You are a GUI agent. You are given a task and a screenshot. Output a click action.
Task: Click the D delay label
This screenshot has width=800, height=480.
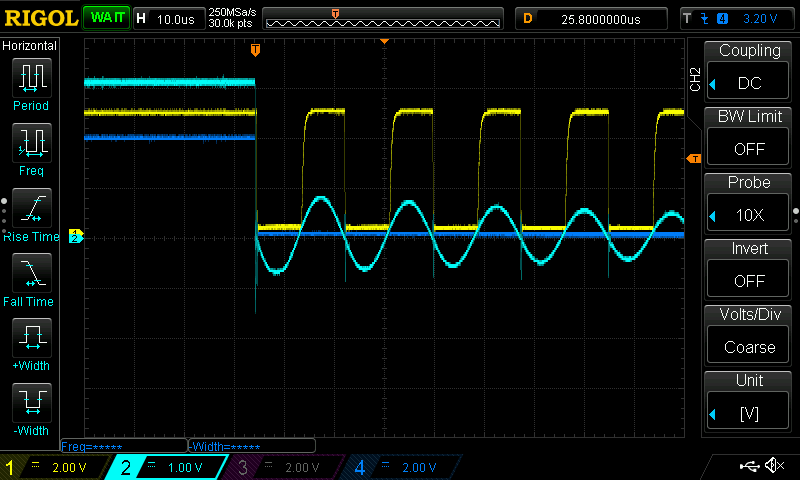tap(528, 19)
